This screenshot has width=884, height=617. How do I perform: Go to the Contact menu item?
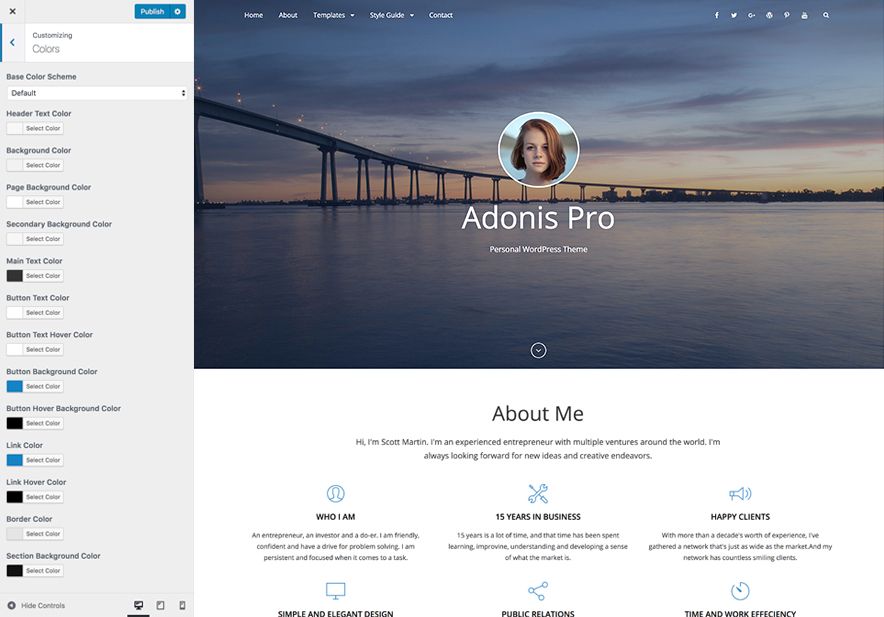click(x=440, y=15)
